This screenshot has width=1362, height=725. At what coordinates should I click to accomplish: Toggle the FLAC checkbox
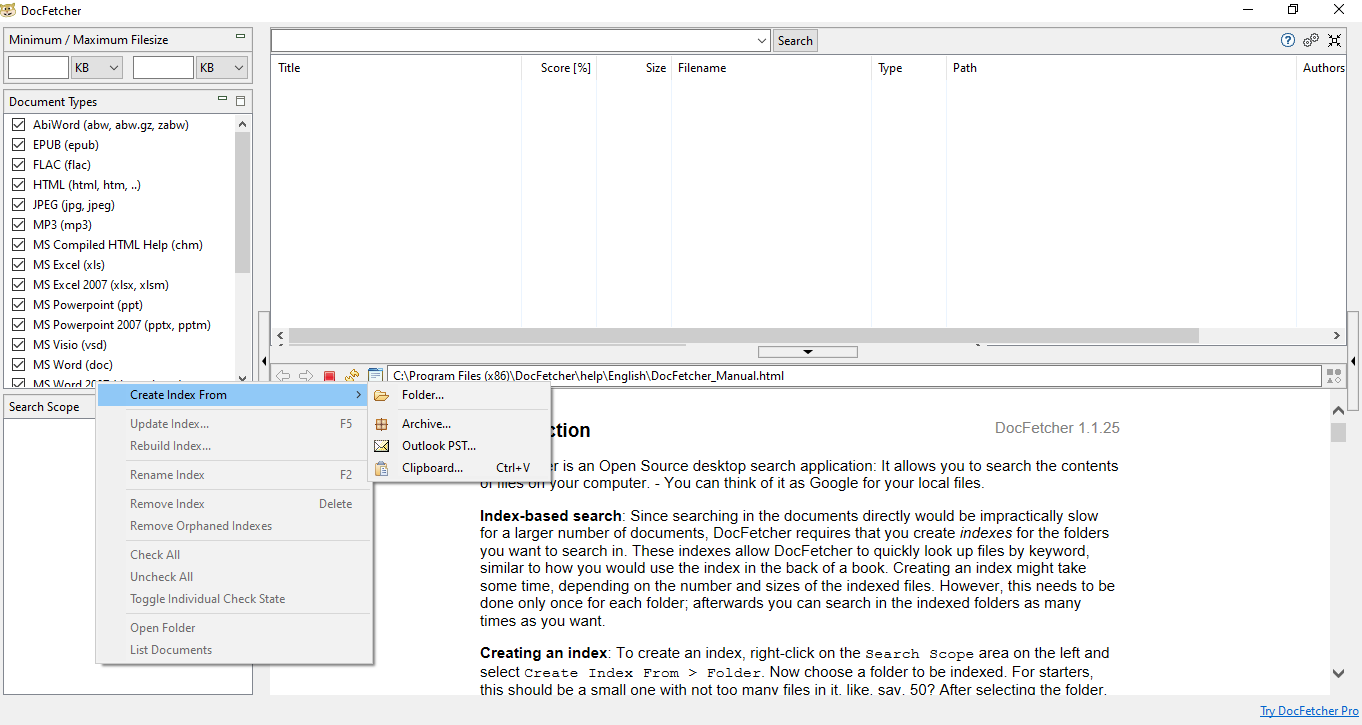coord(18,165)
